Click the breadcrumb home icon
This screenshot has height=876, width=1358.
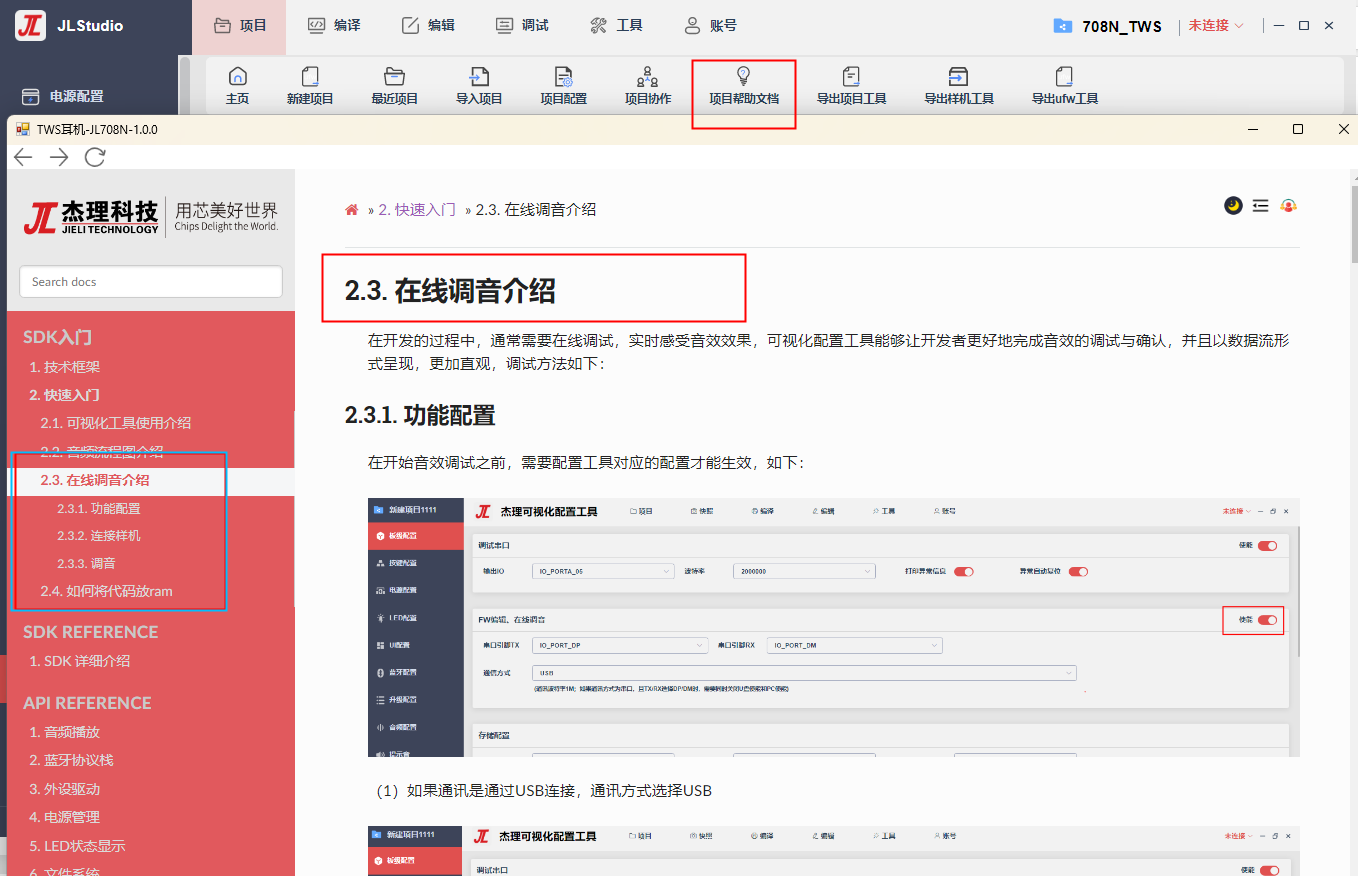point(352,210)
